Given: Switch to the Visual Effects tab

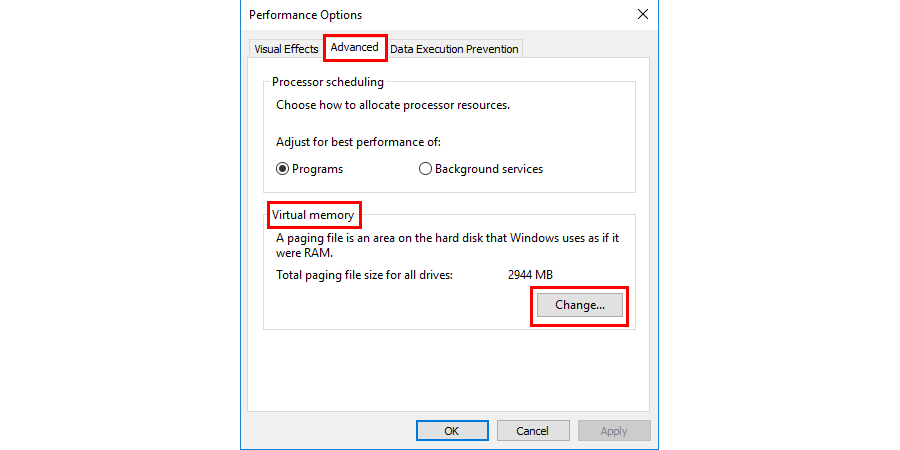Looking at the screenshot, I should [286, 49].
